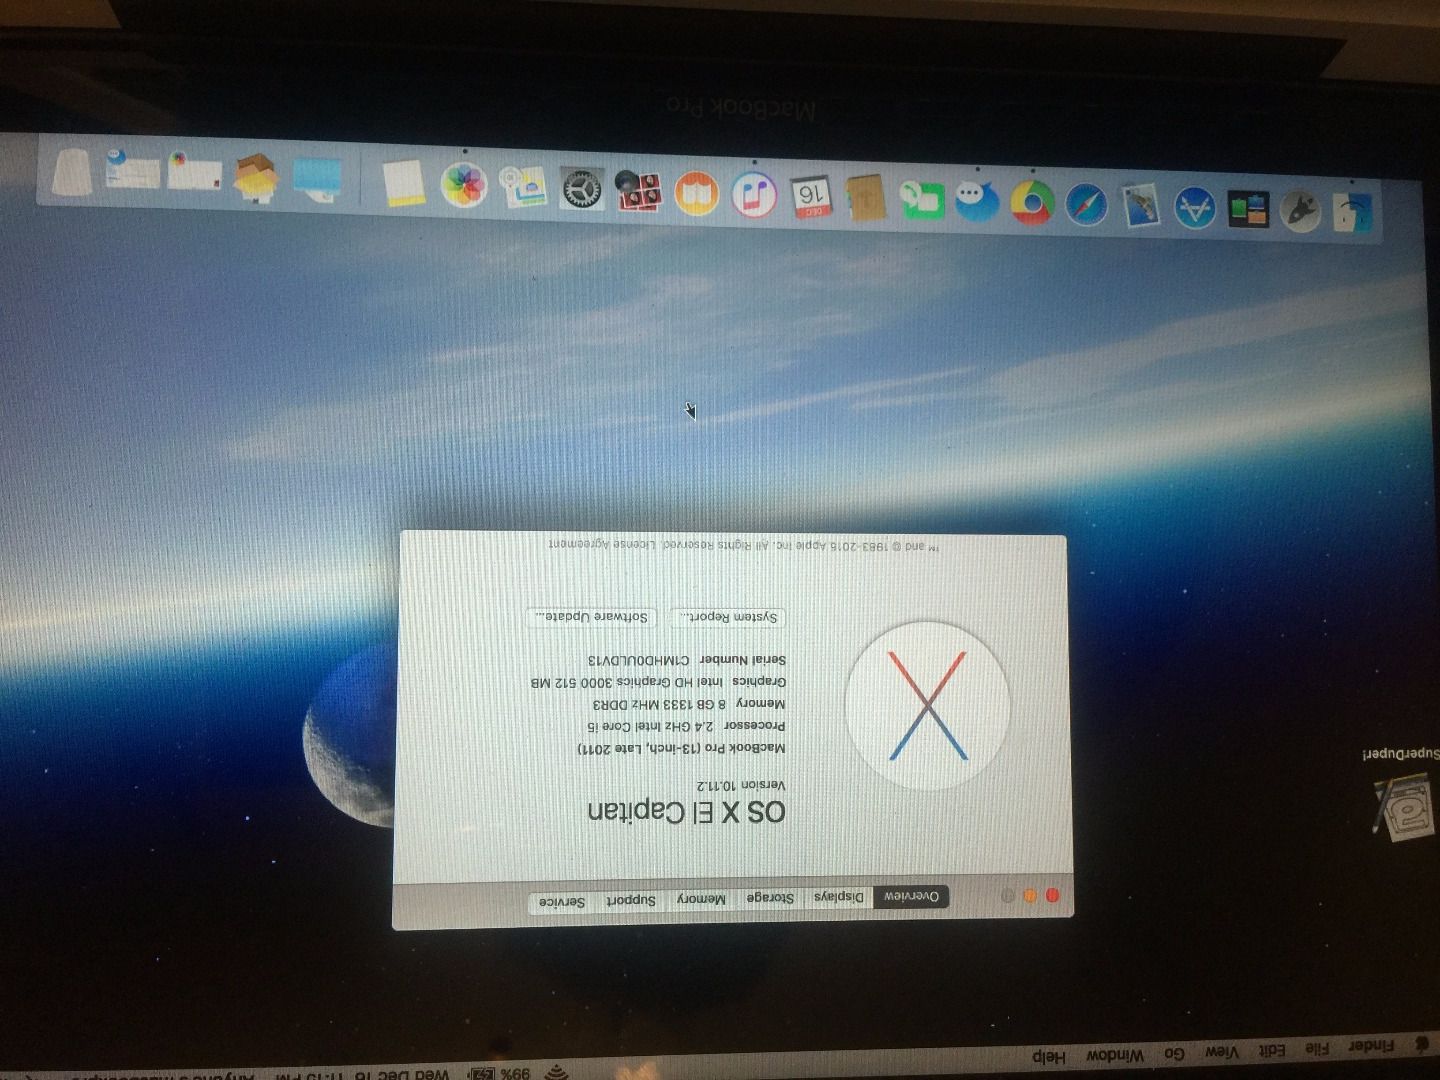Close the About This Mac window
1440x1080 pixels.
(1052, 895)
